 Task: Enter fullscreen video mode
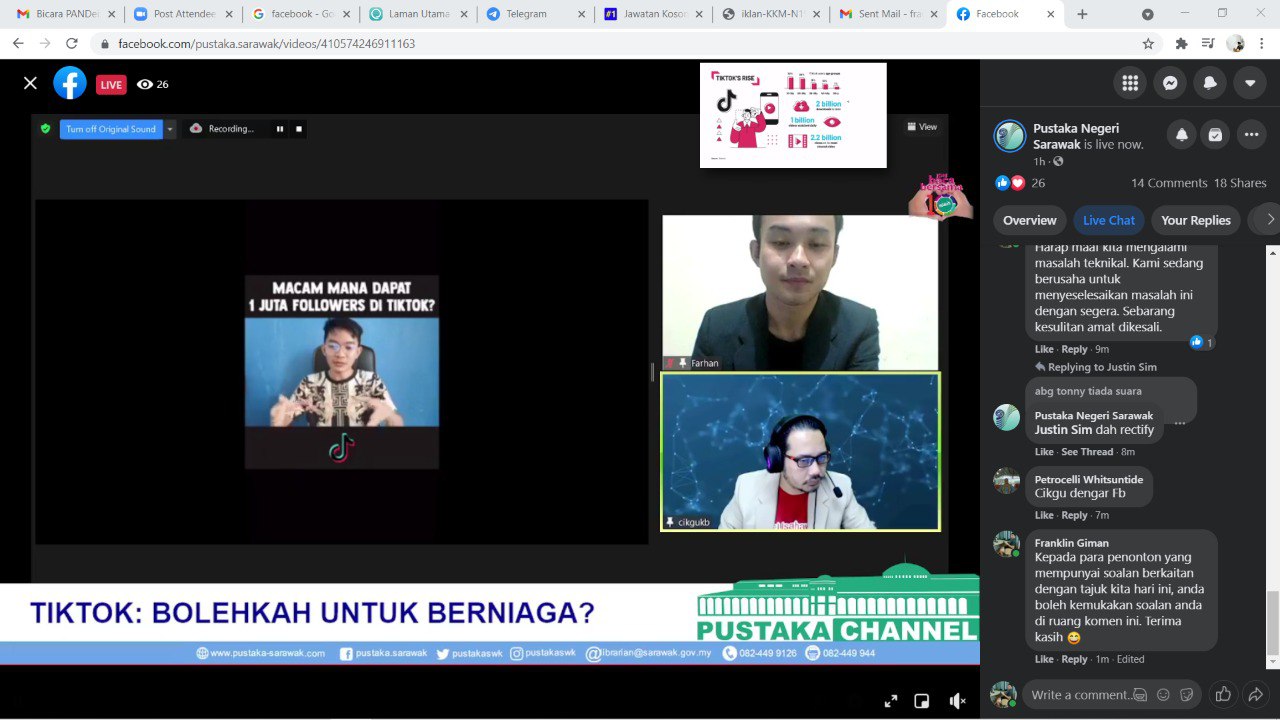point(891,701)
